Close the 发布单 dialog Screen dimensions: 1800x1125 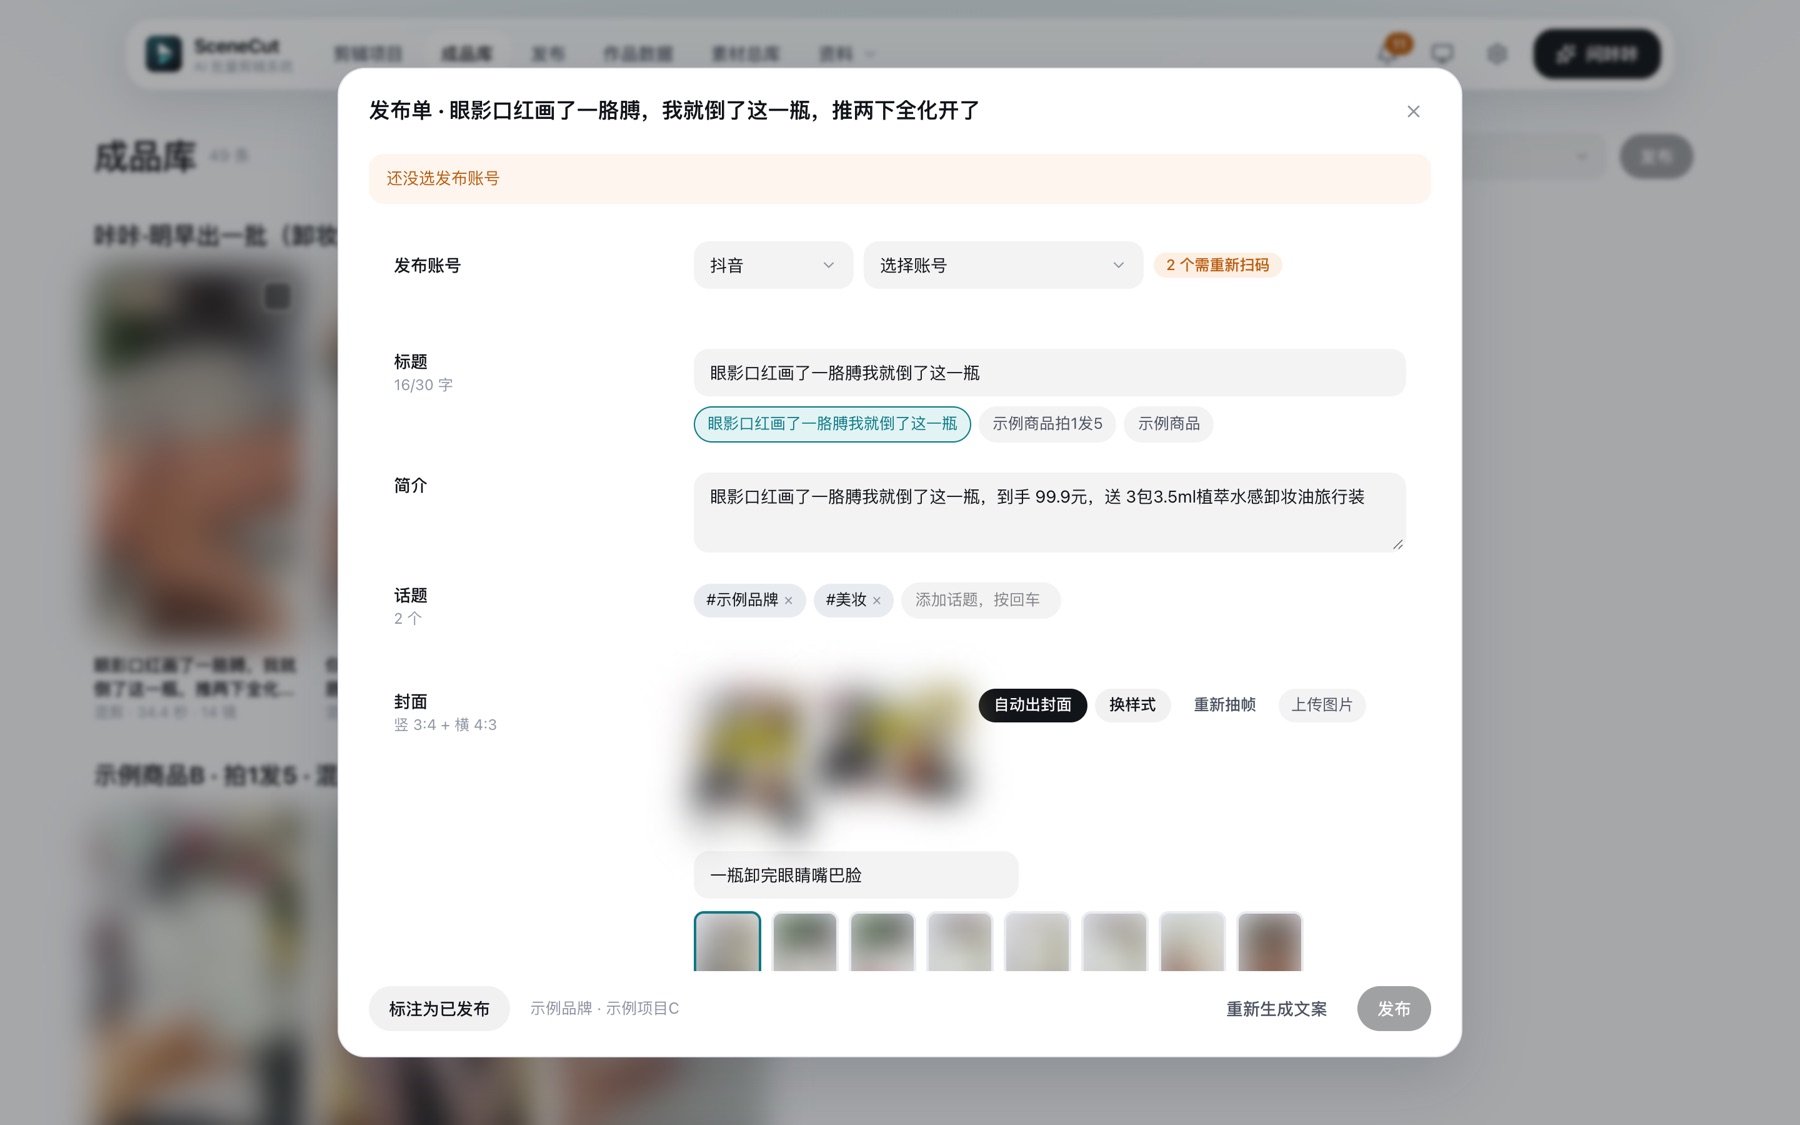click(x=1413, y=111)
